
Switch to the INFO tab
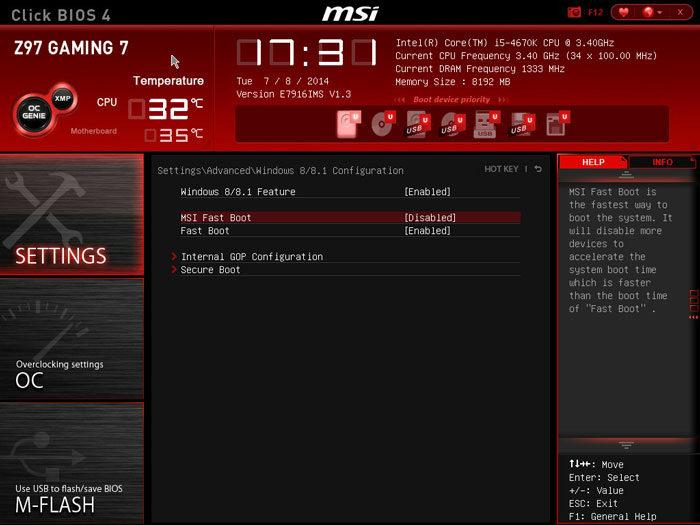click(662, 162)
